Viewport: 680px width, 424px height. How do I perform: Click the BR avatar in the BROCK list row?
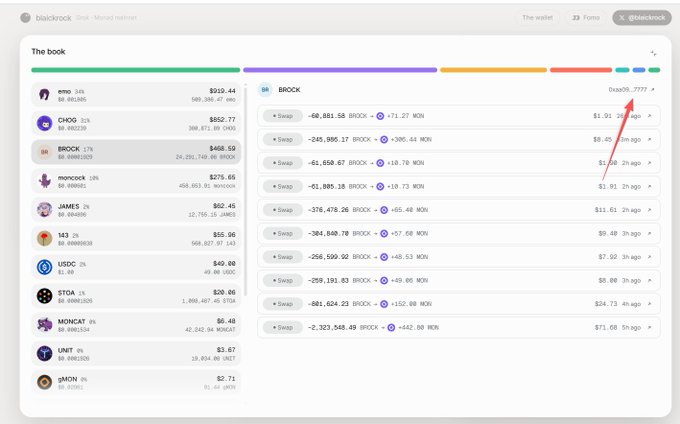[x=44, y=152]
